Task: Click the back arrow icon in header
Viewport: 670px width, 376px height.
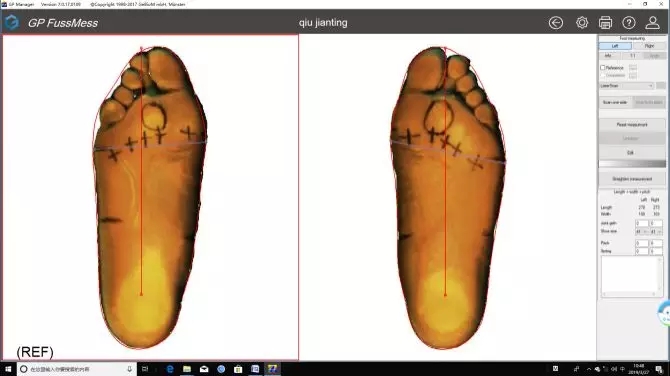Action: click(555, 23)
